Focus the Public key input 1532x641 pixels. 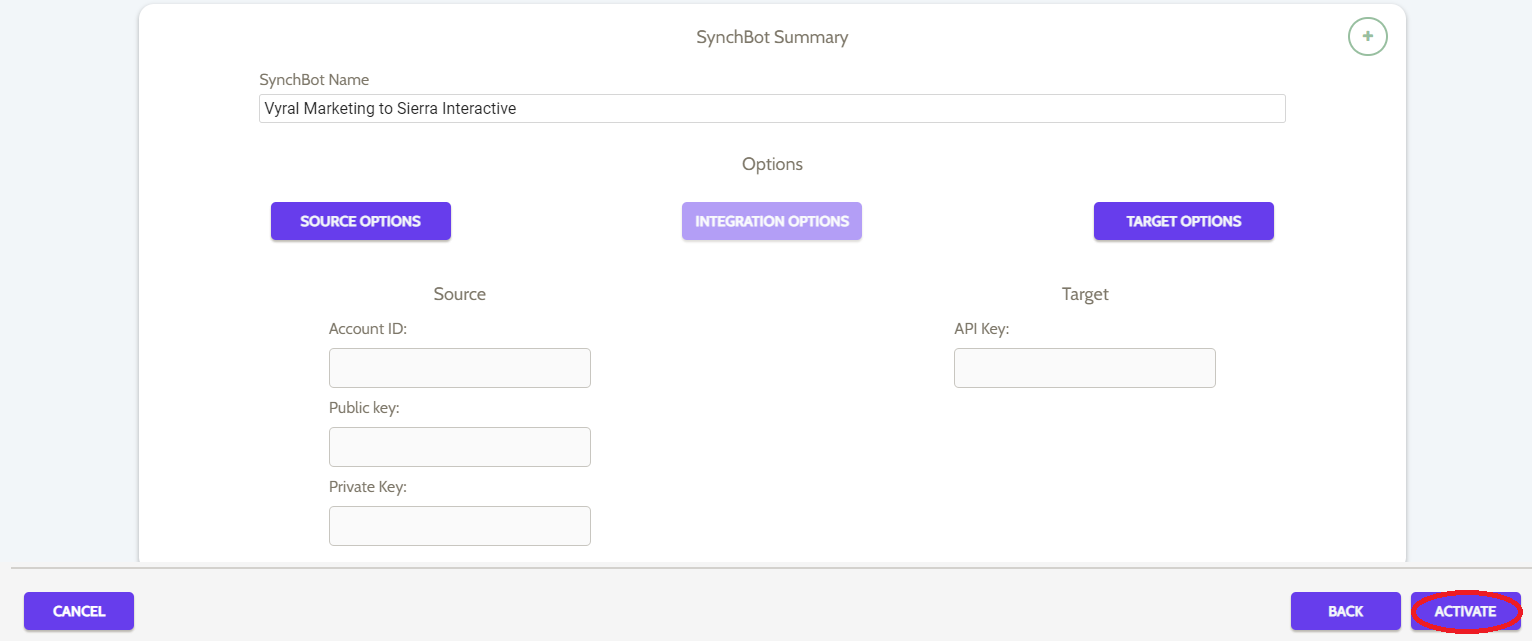(x=460, y=447)
